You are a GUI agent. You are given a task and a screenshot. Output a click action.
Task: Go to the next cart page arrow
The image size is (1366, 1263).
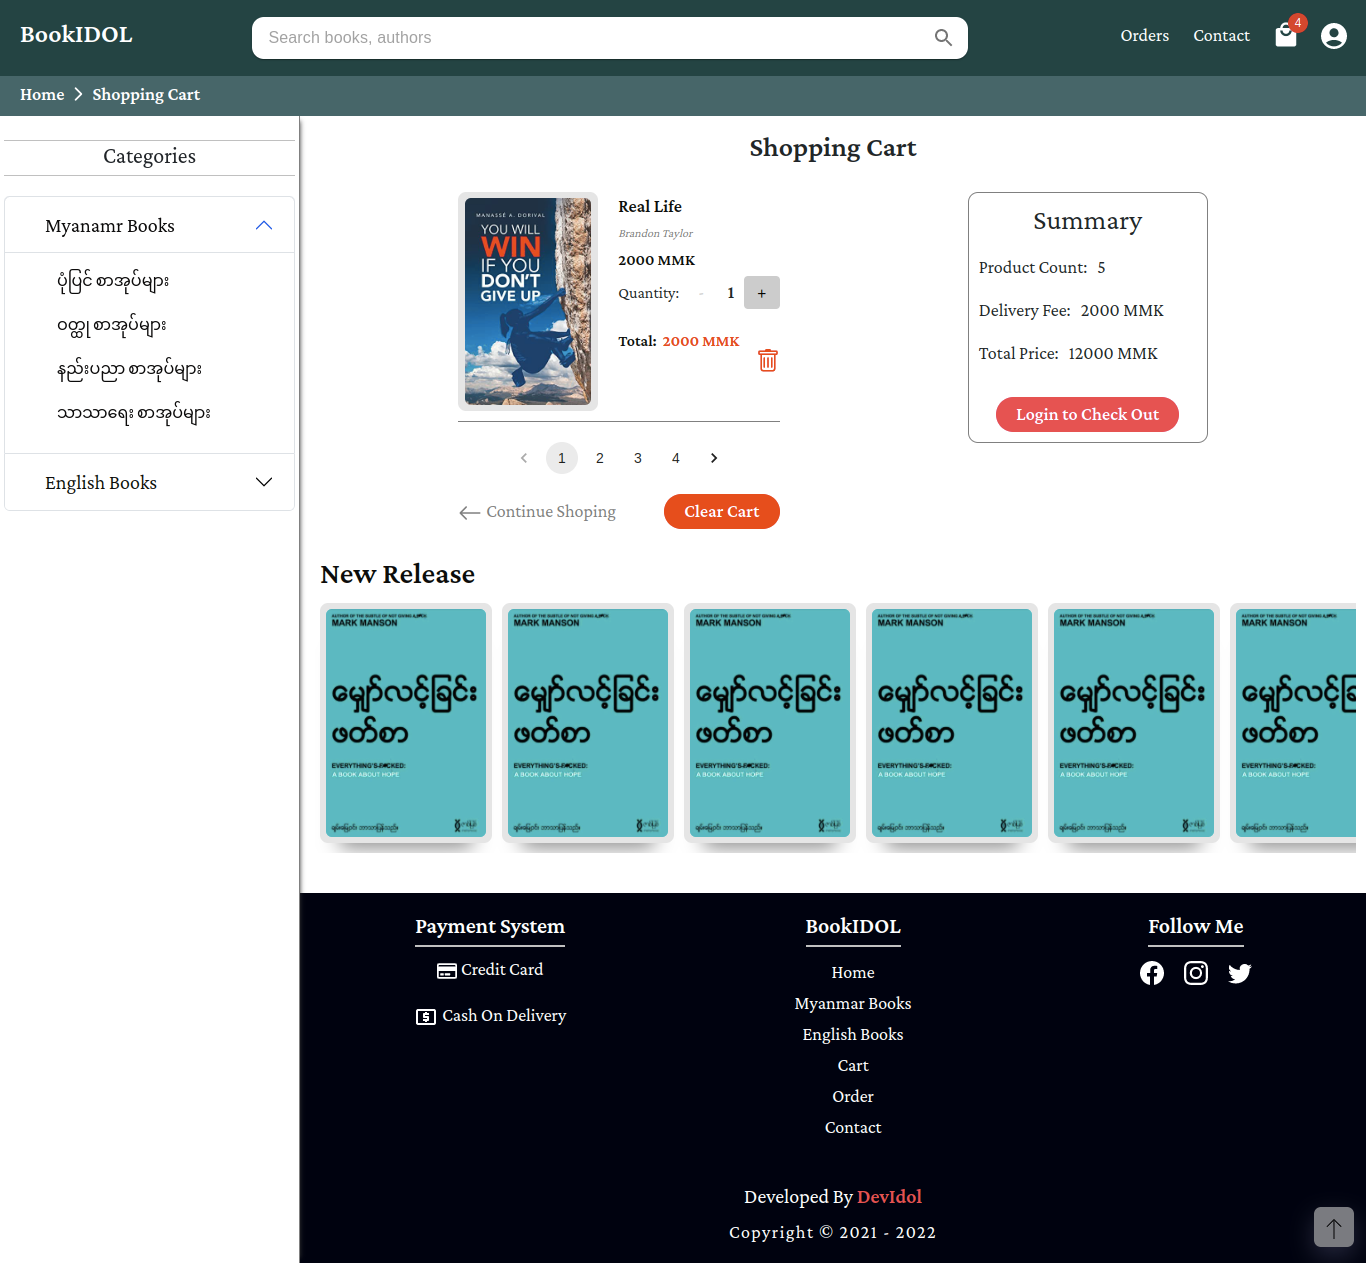pyautogui.click(x=714, y=458)
